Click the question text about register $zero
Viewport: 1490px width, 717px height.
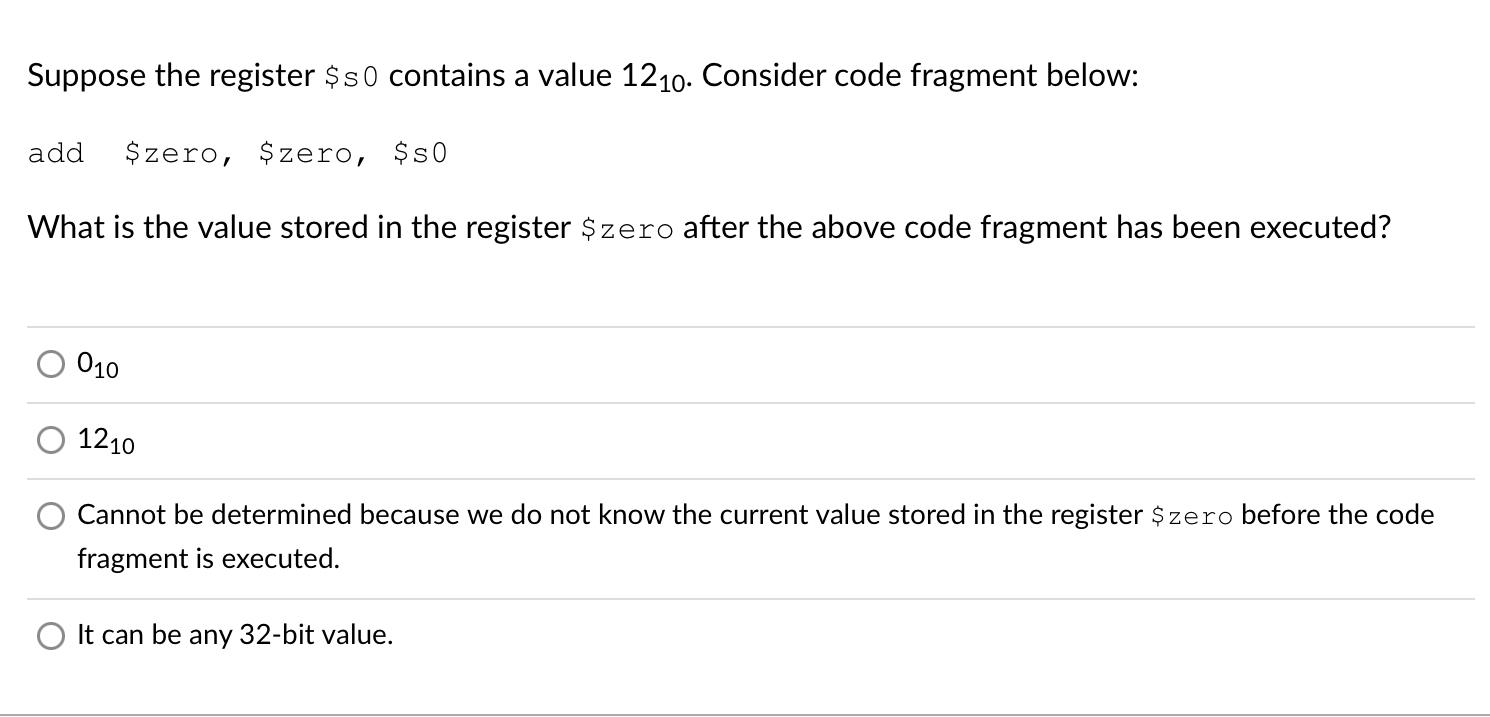[x=700, y=227]
